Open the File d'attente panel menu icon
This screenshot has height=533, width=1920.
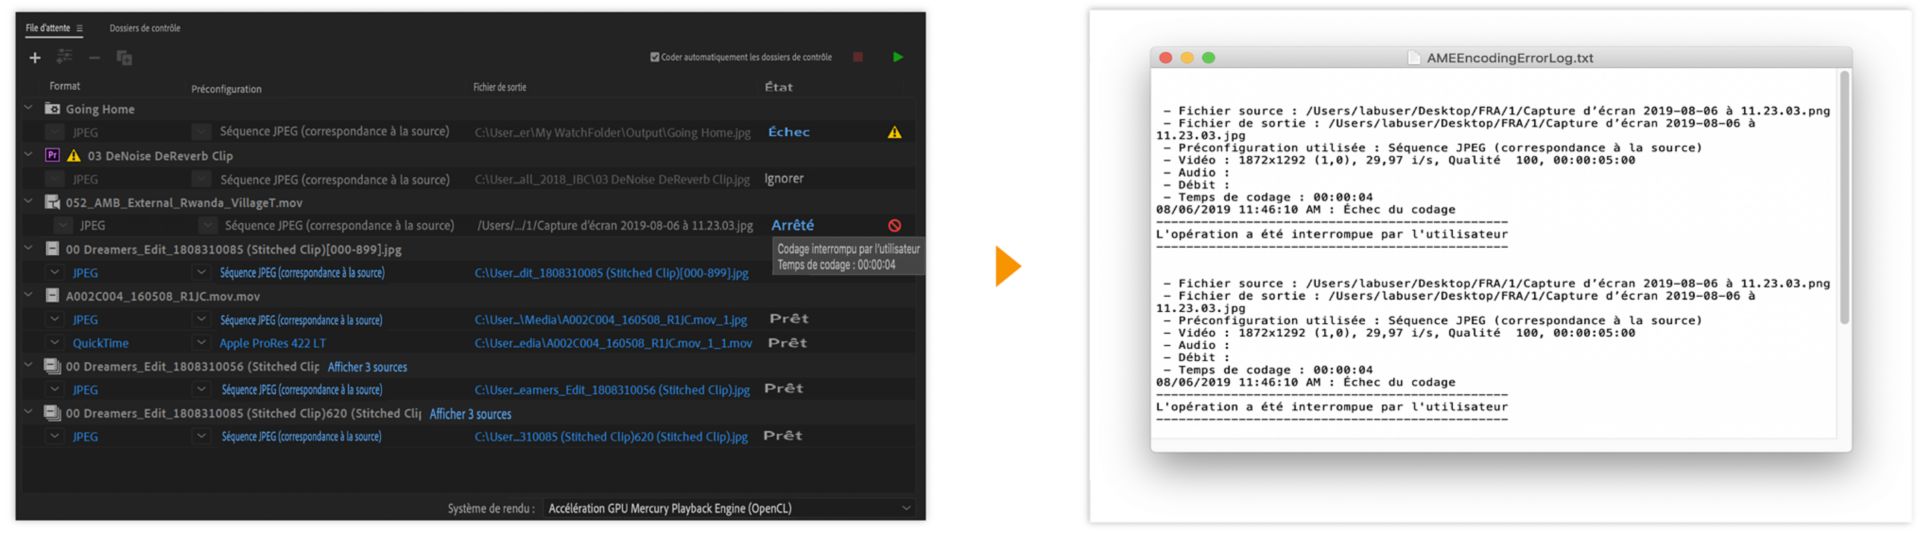pyautogui.click(x=79, y=28)
